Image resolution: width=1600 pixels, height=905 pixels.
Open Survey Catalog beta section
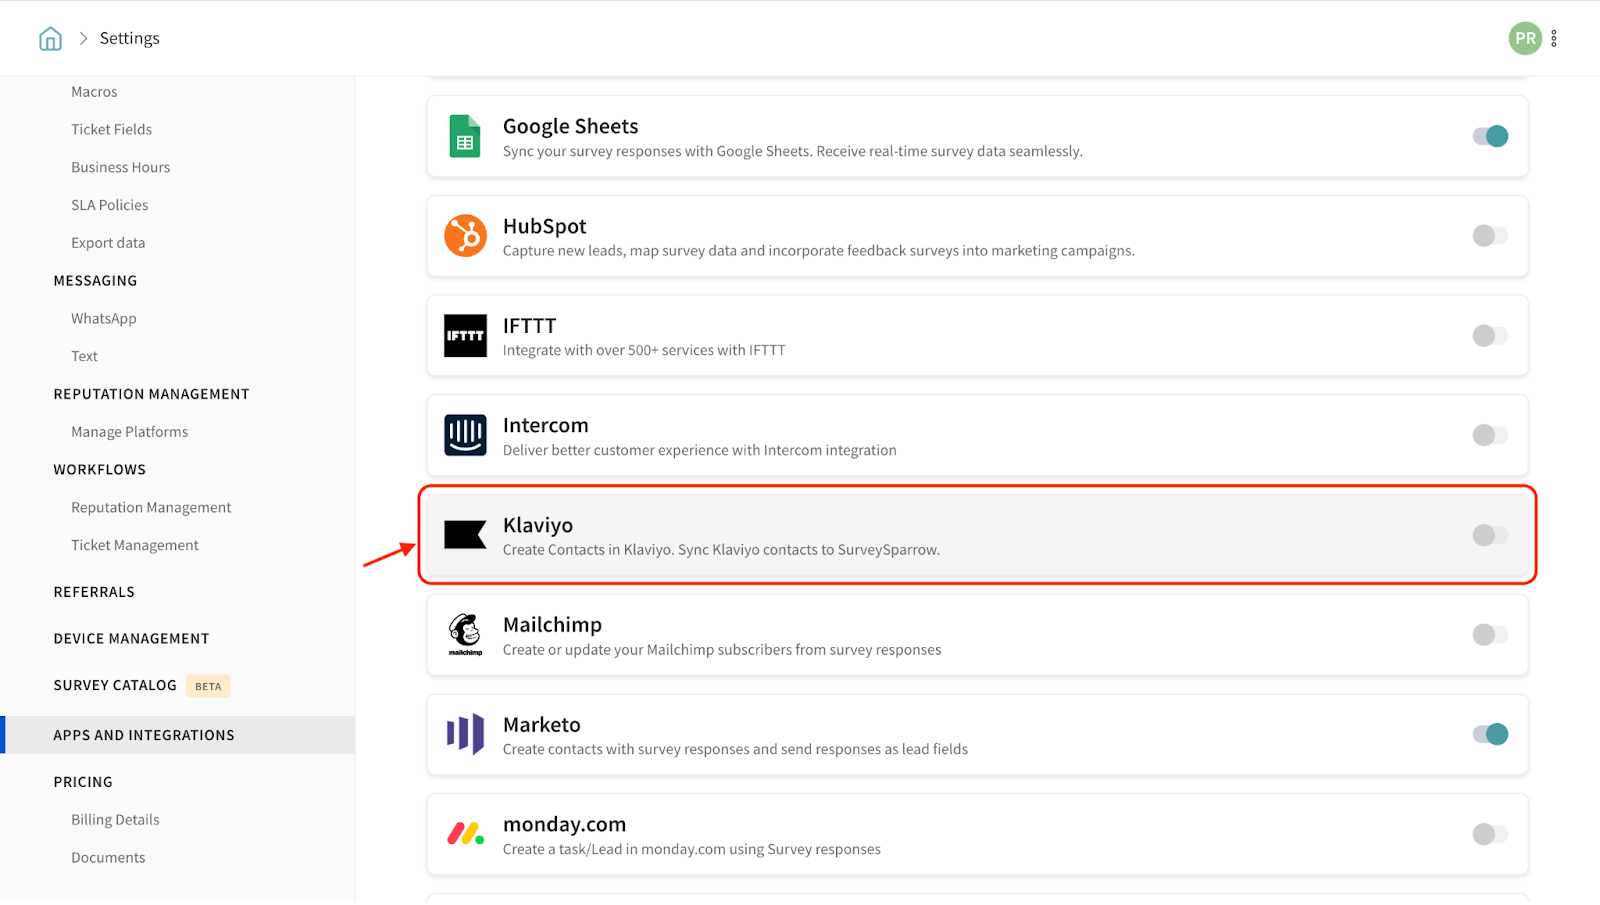point(115,685)
